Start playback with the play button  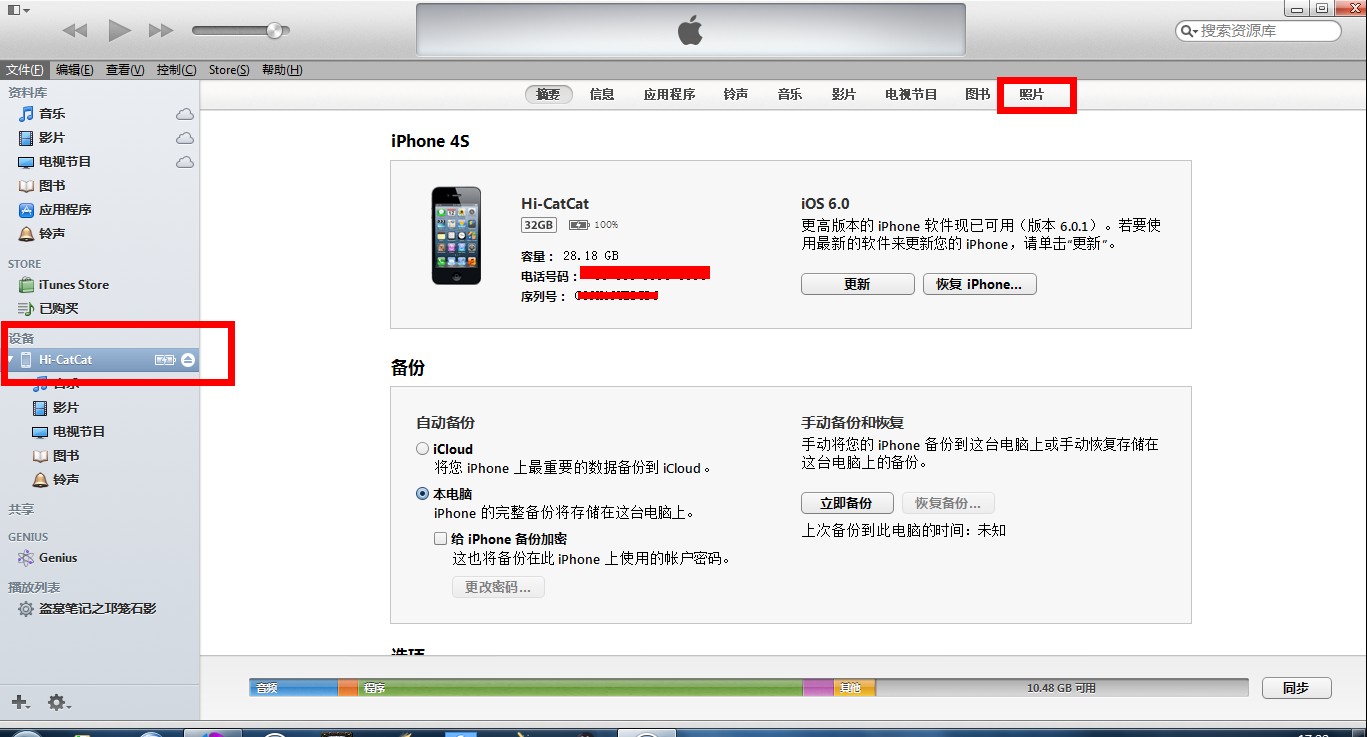(x=120, y=31)
